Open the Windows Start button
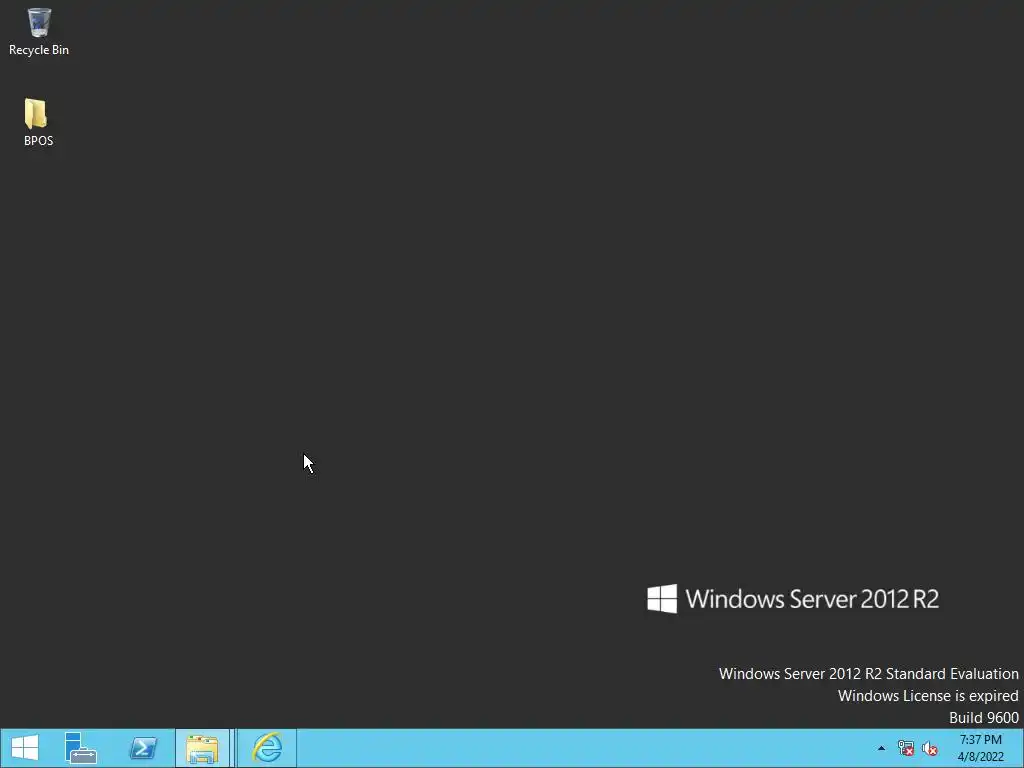Image resolution: width=1024 pixels, height=768 pixels. (25, 748)
